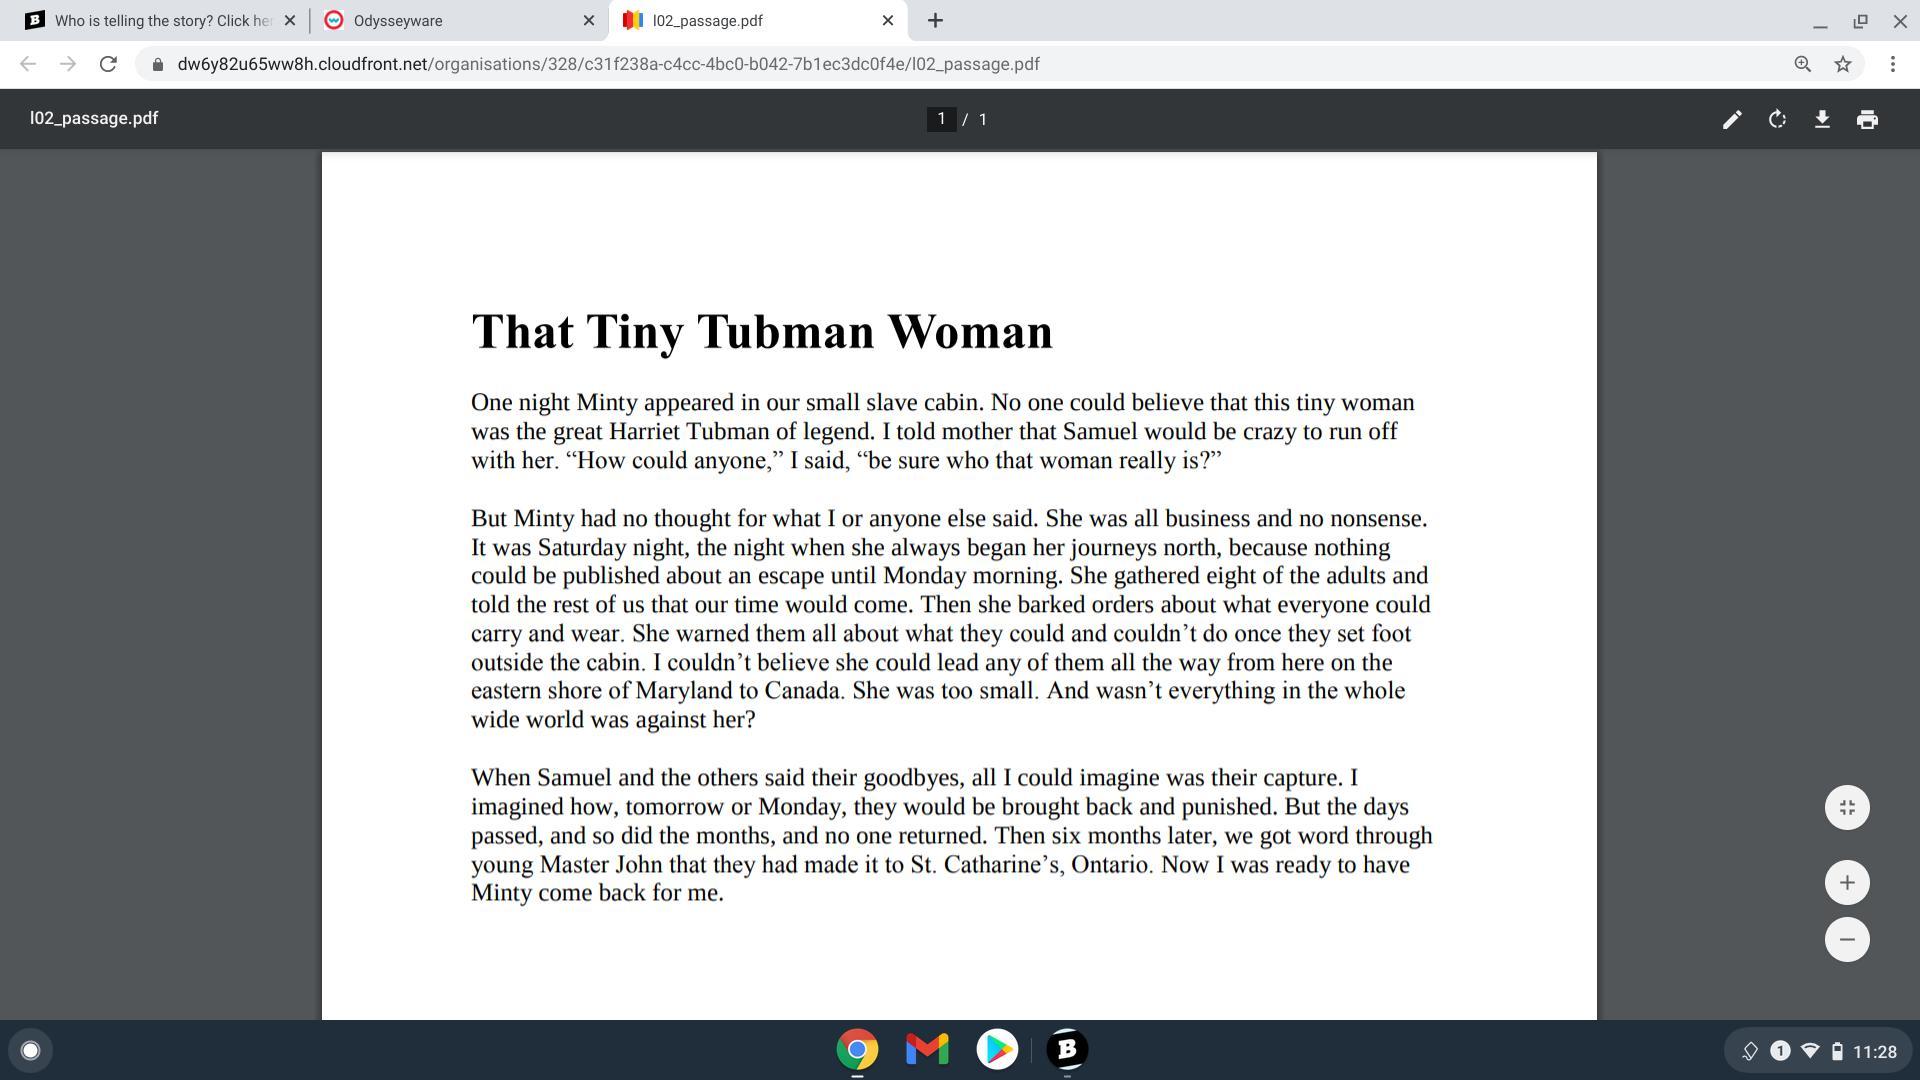Reload the current page
Image resolution: width=1920 pixels, height=1080 pixels.
point(108,64)
